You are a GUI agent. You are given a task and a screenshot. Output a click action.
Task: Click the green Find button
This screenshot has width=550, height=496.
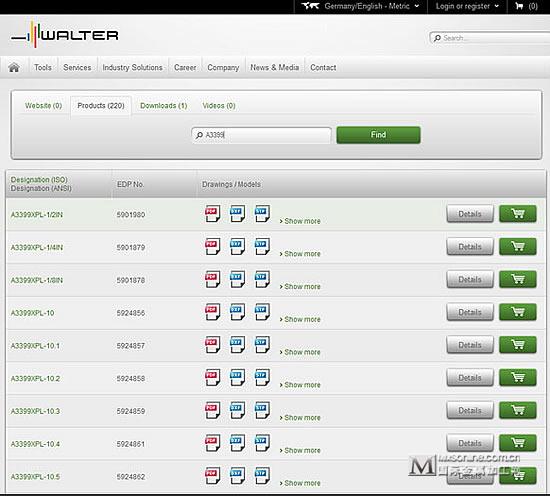click(378, 135)
